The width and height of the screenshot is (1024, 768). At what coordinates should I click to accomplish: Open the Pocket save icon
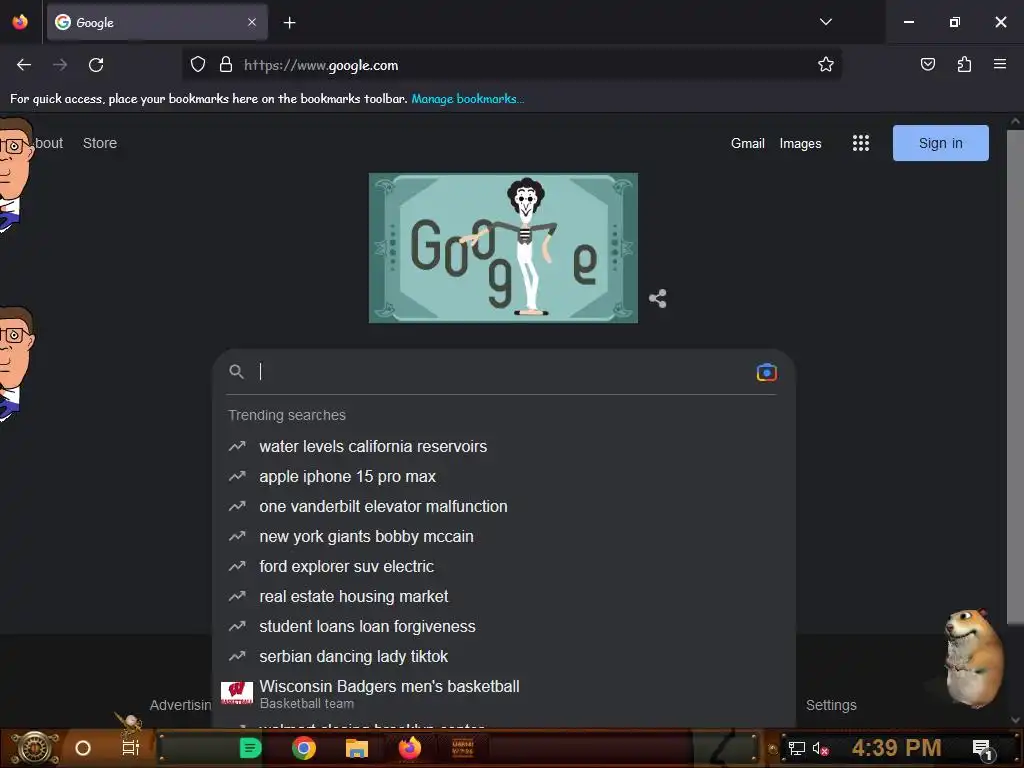[x=927, y=65]
